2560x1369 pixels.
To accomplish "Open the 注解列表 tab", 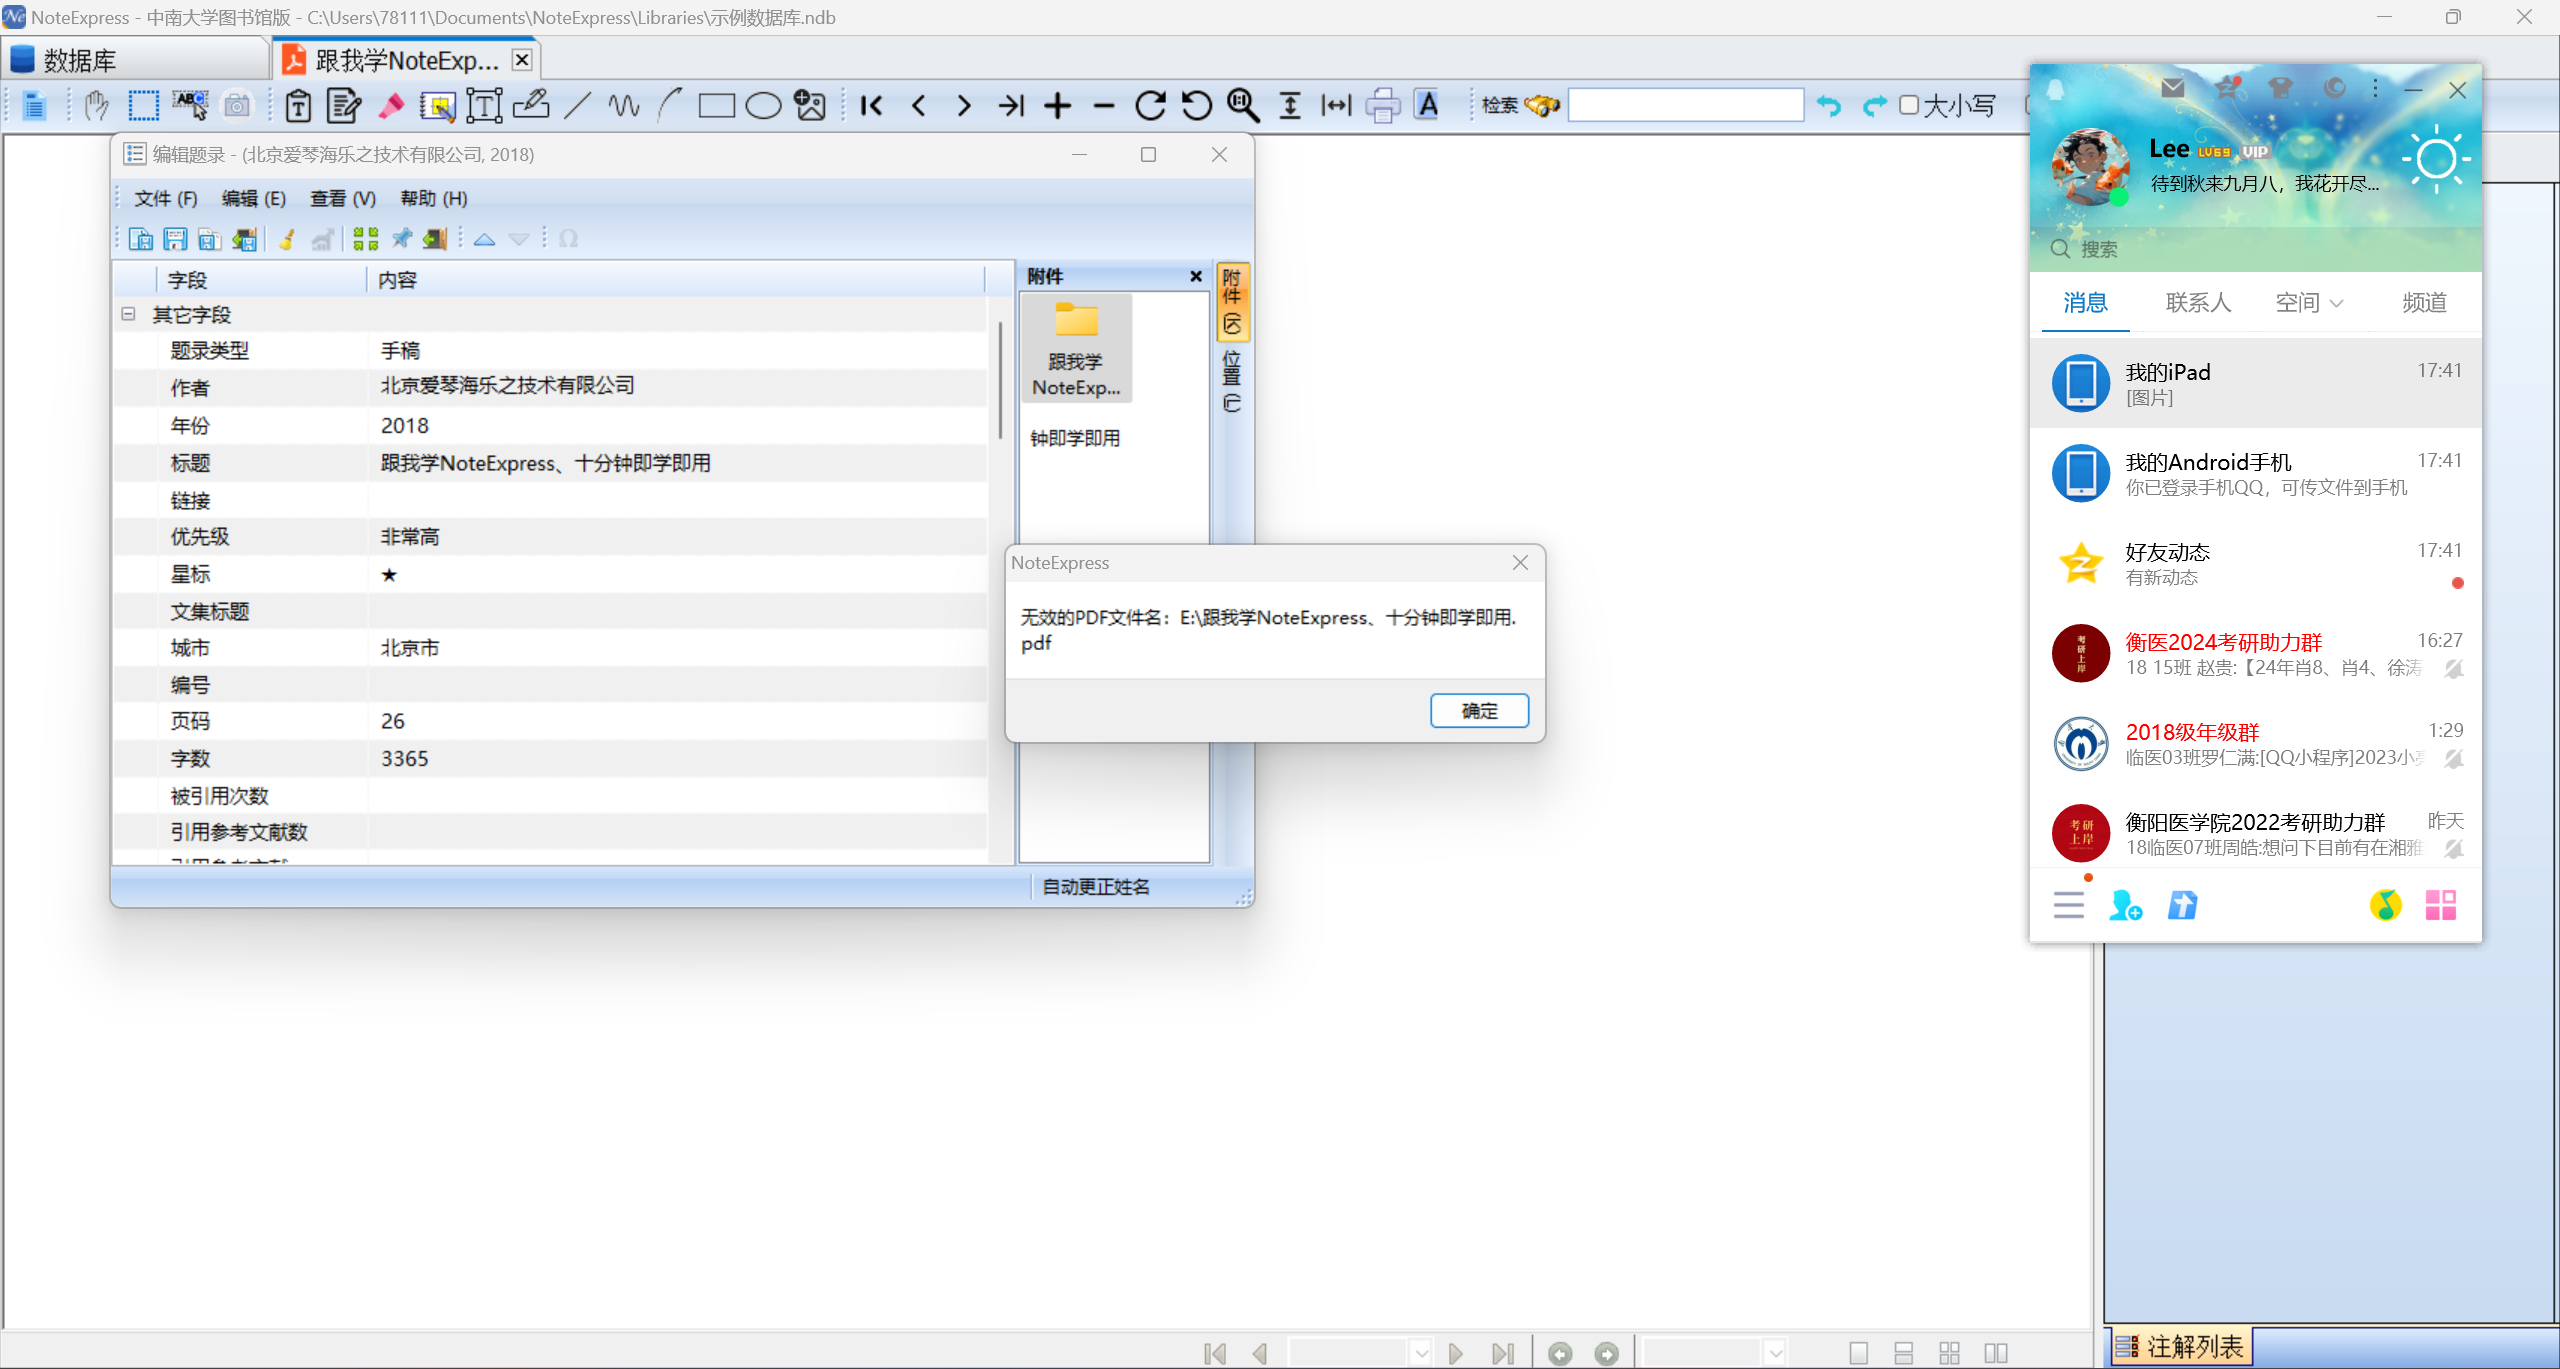I will (x=2181, y=1347).
